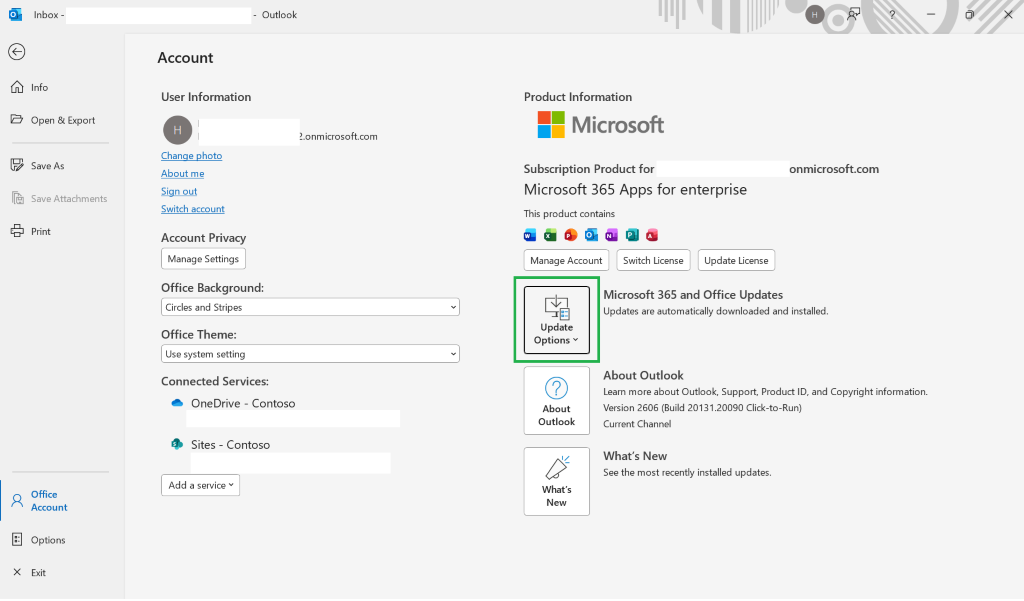This screenshot has height=601, width=1024.
Task: Click the Update License button
Action: click(736, 260)
